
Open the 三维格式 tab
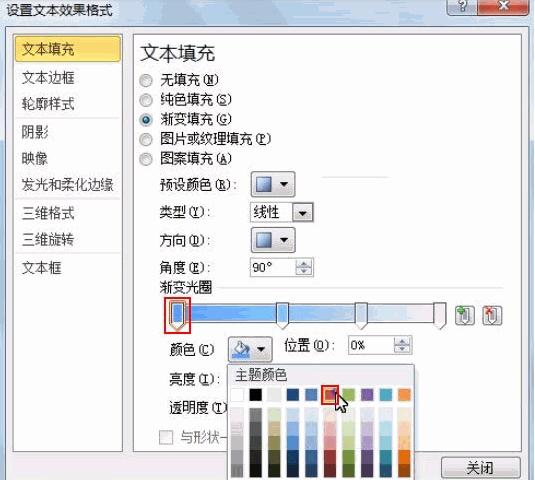pos(48,213)
